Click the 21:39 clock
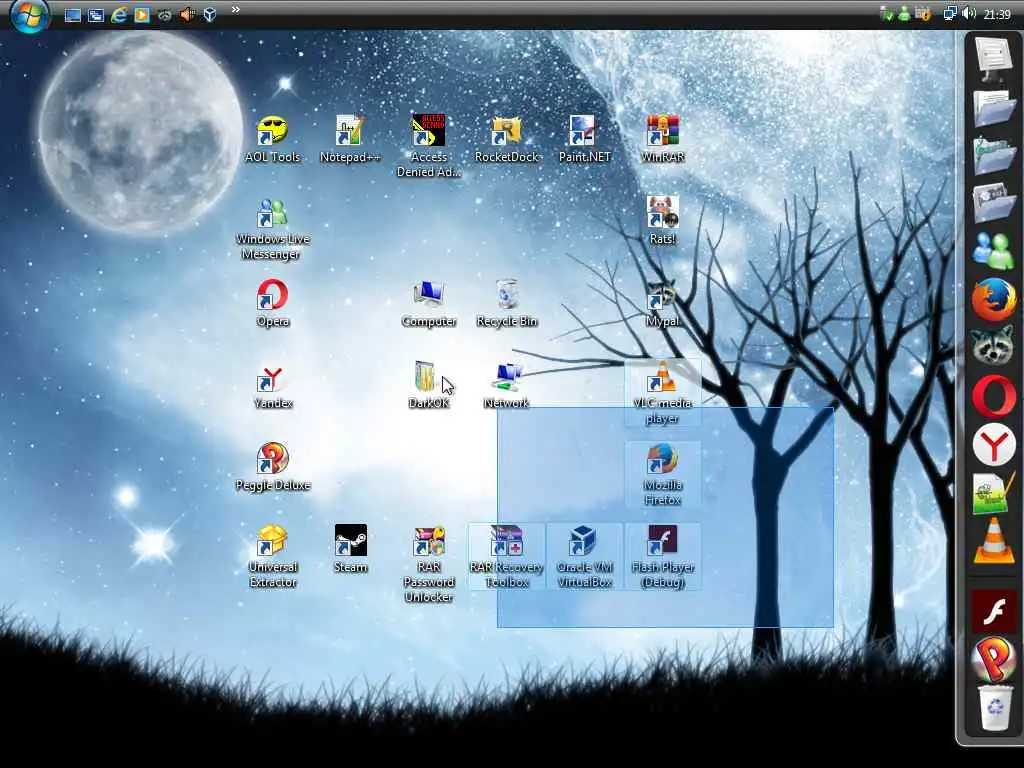 [x=997, y=14]
